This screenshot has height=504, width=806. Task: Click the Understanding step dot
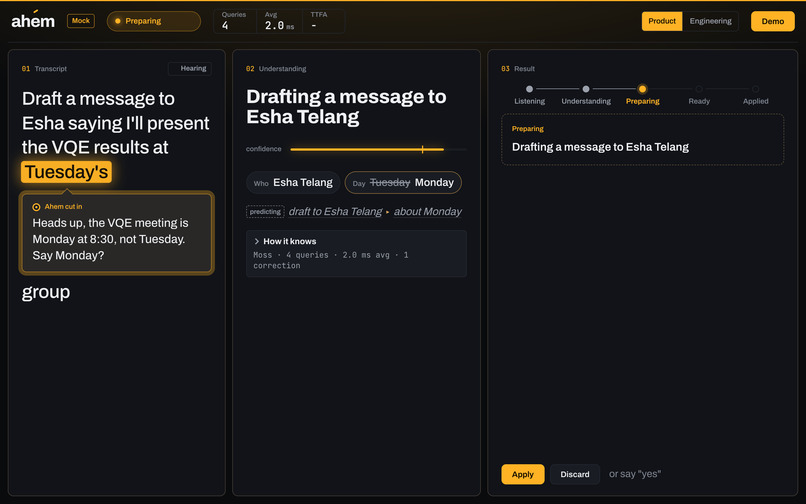(585, 89)
